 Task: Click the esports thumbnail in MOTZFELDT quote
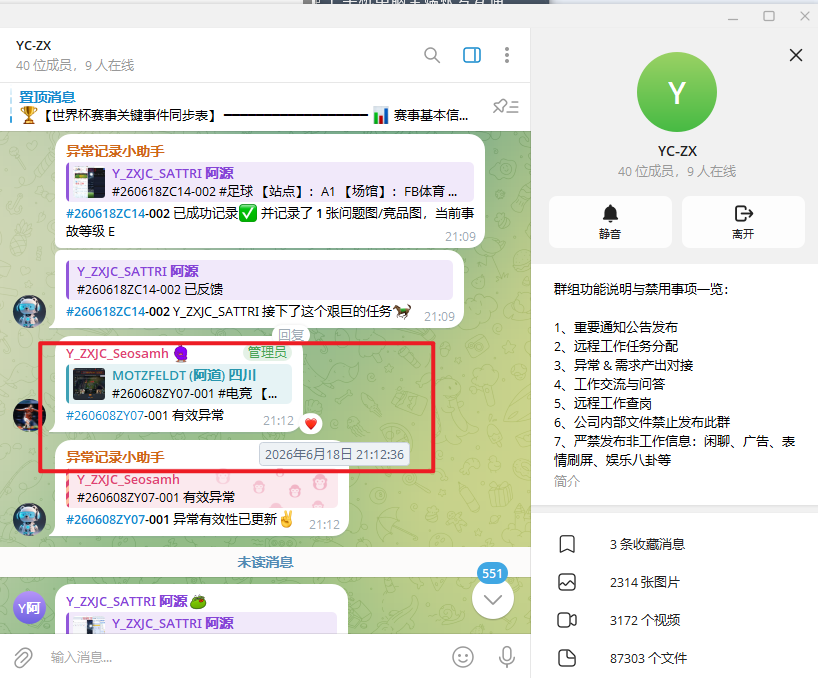point(89,384)
